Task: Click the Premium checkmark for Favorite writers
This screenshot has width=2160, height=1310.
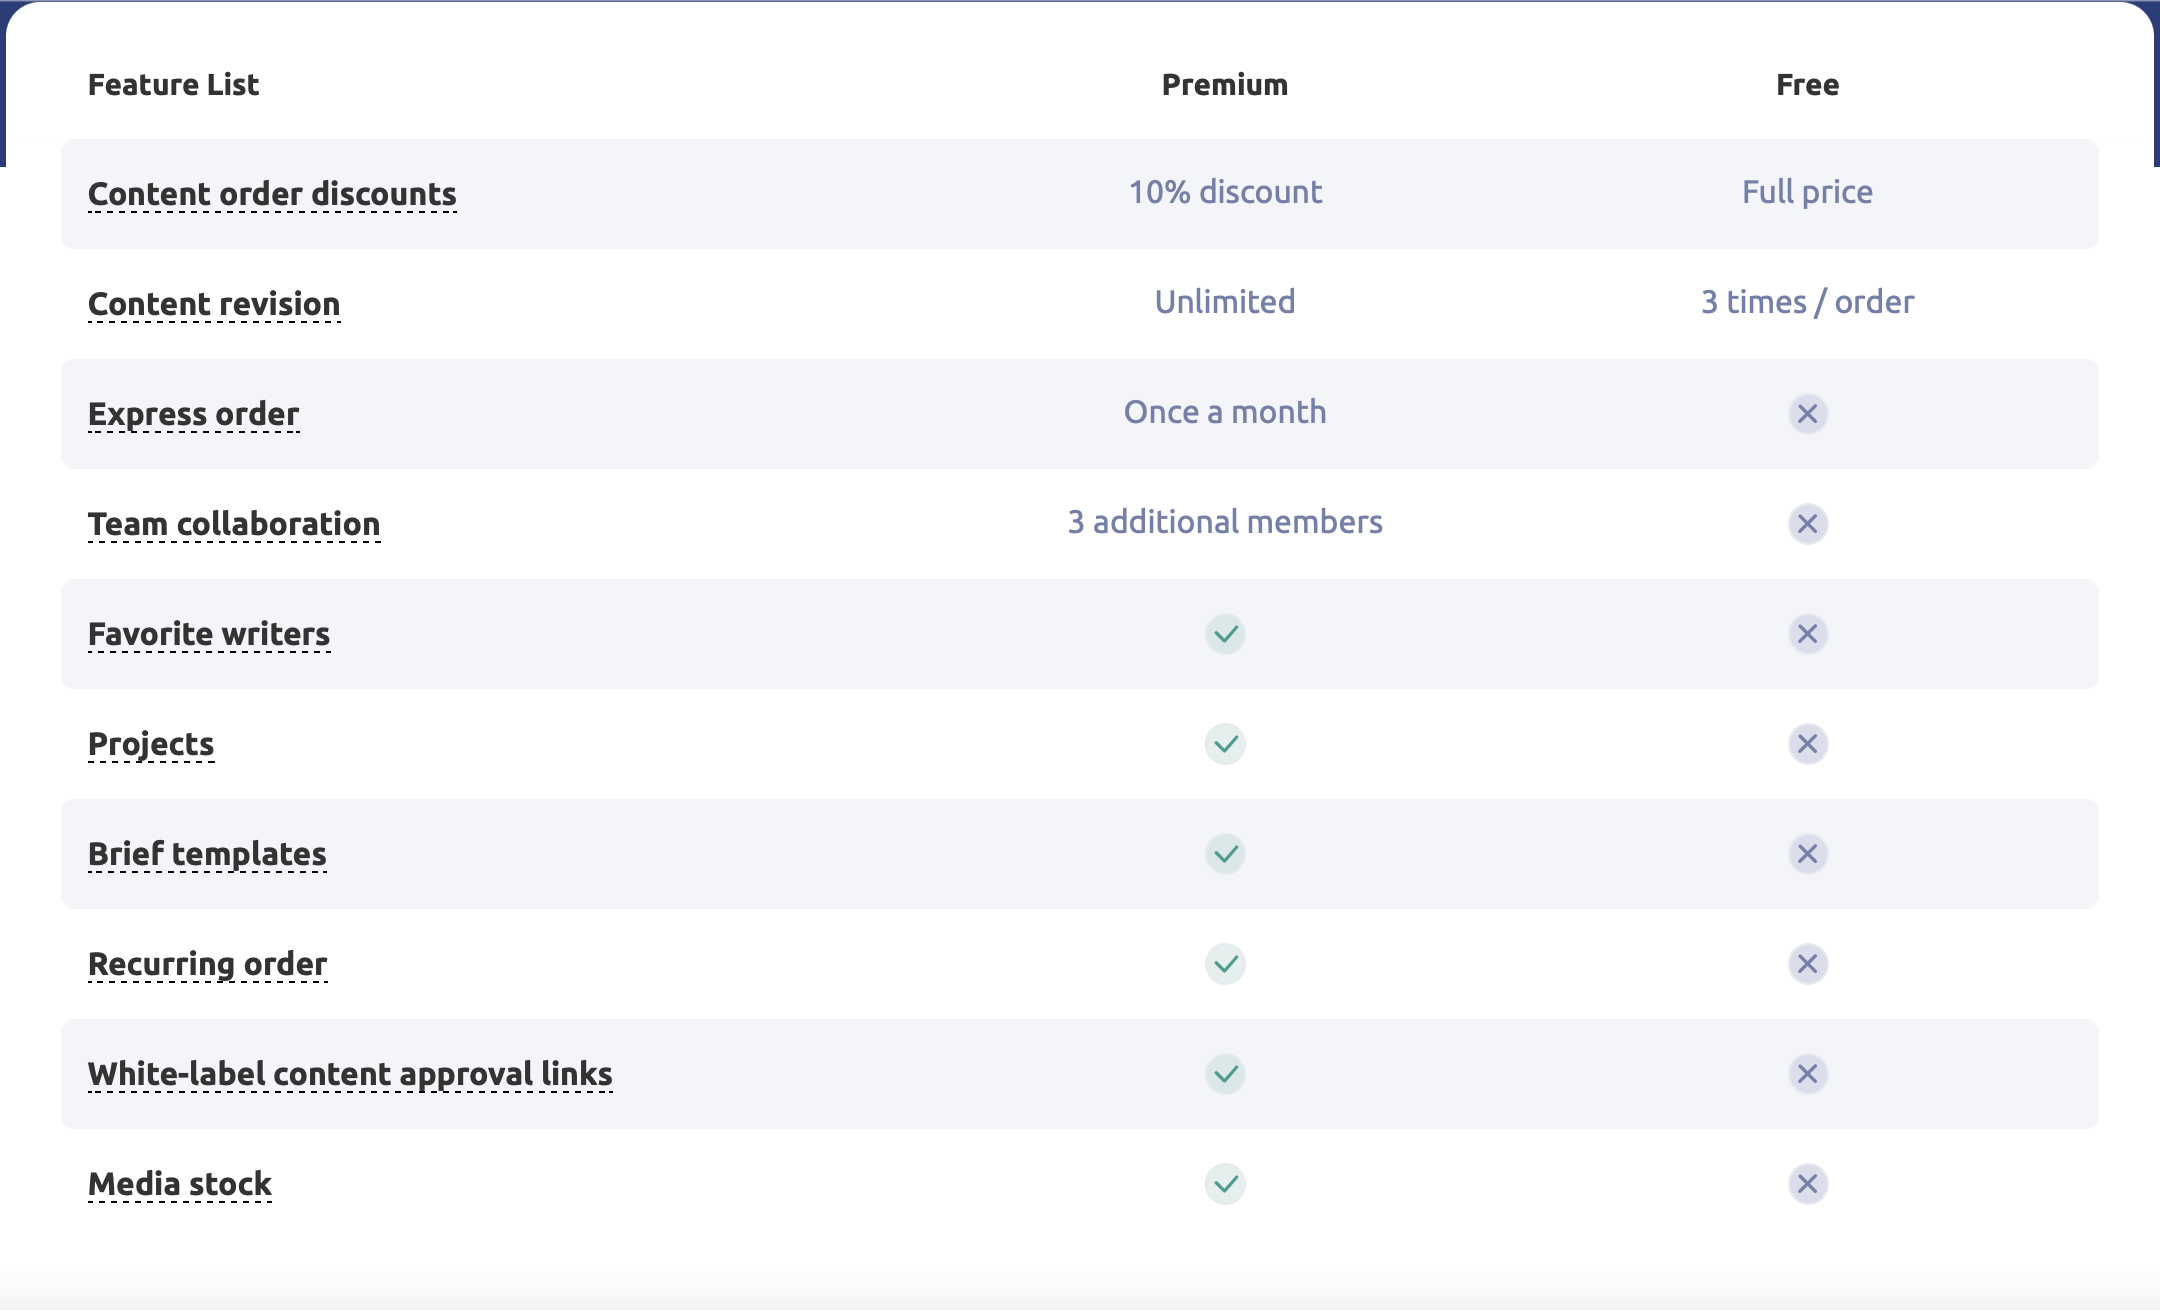Action: coord(1225,634)
